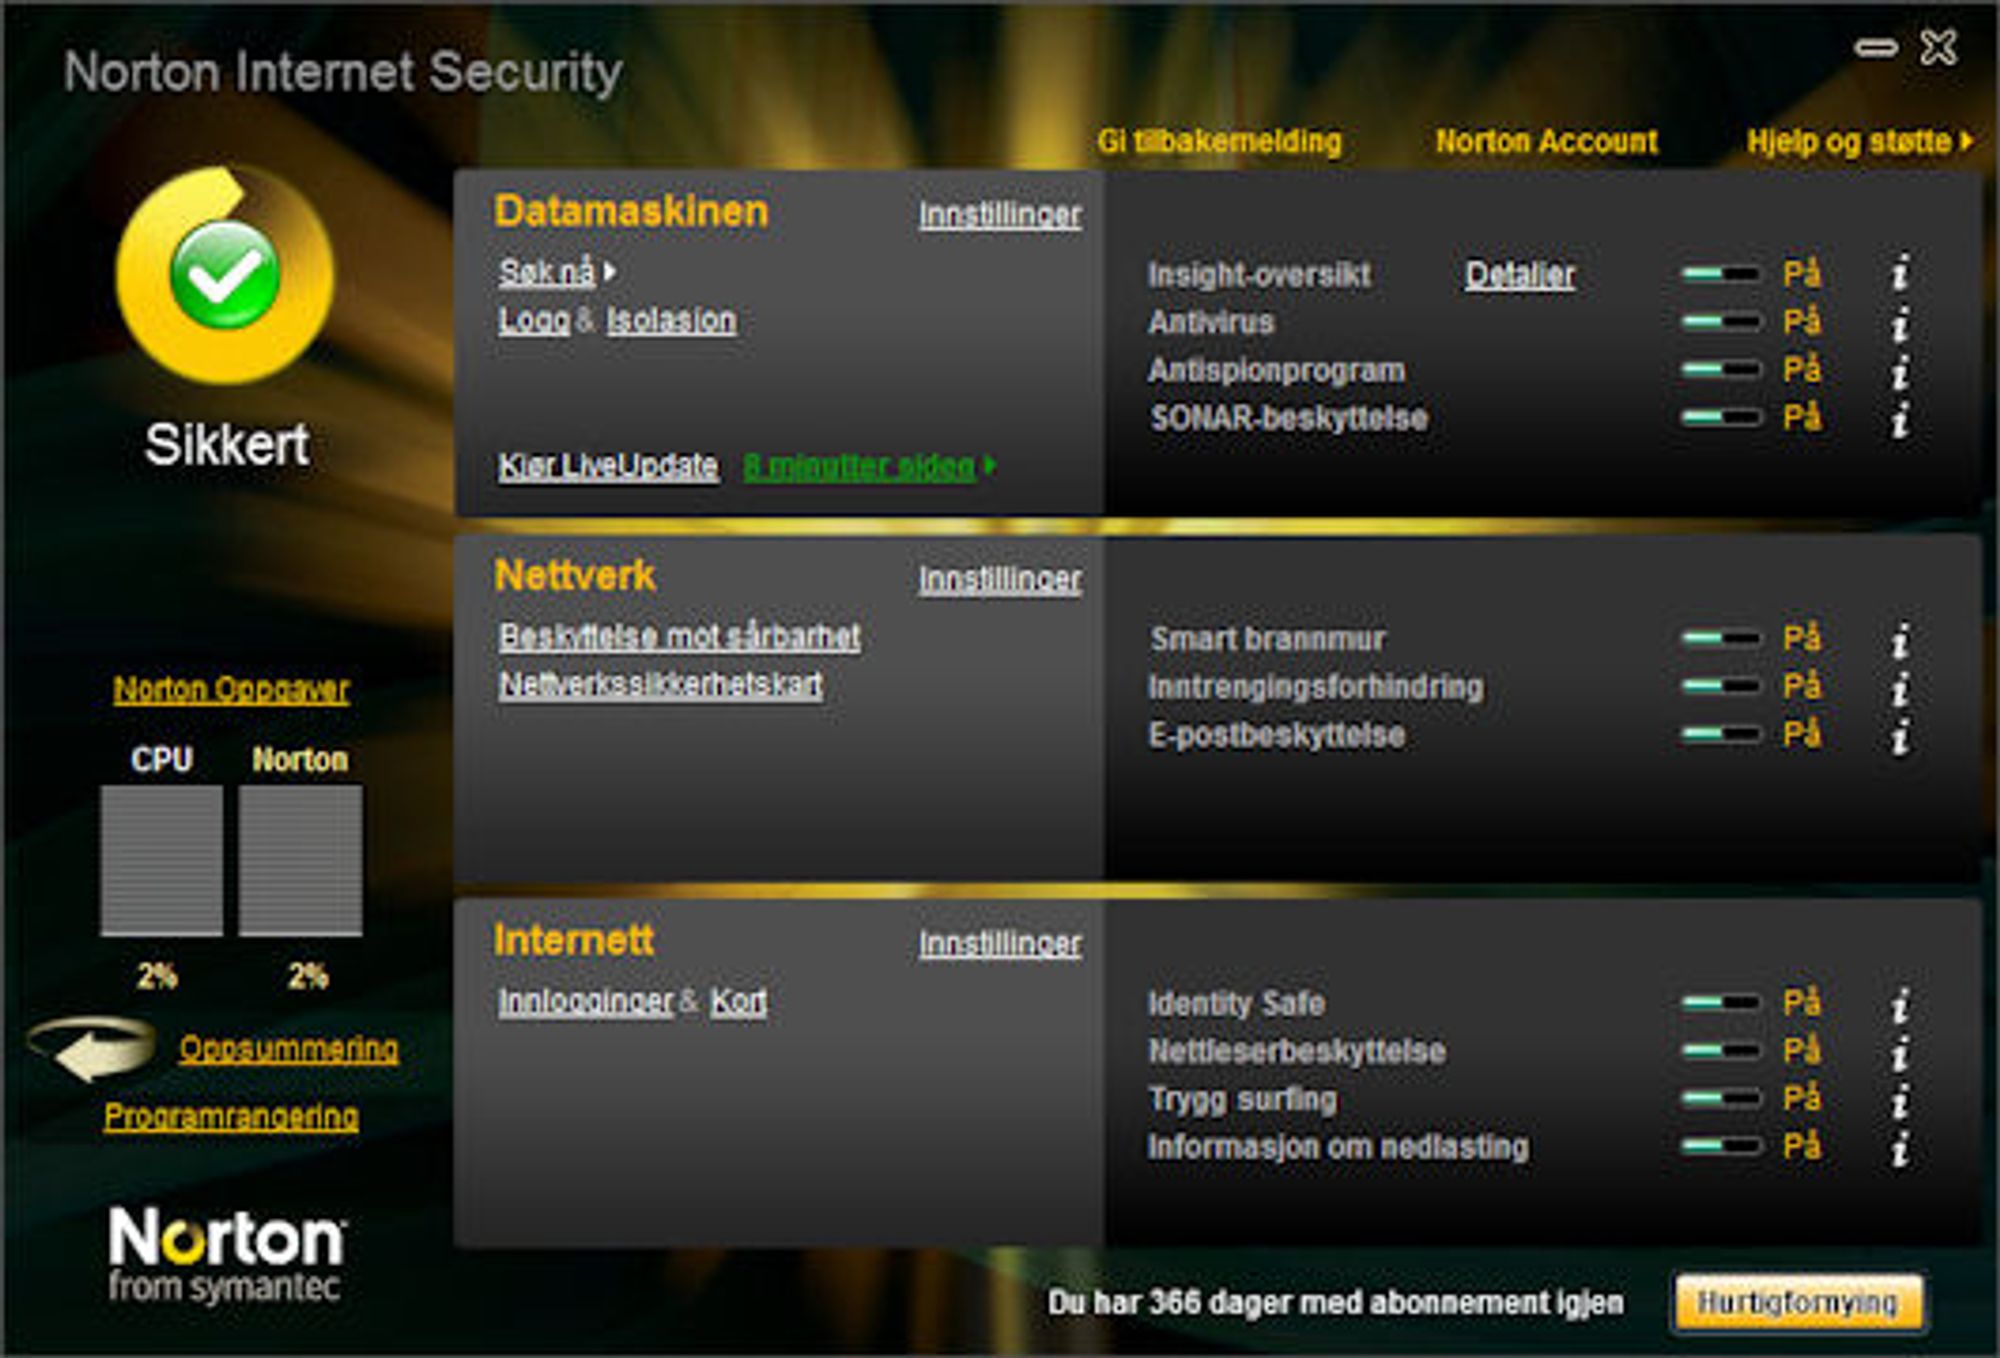Image resolution: width=2000 pixels, height=1358 pixels.
Task: Run Kjør LiveUpdate
Action: point(608,466)
